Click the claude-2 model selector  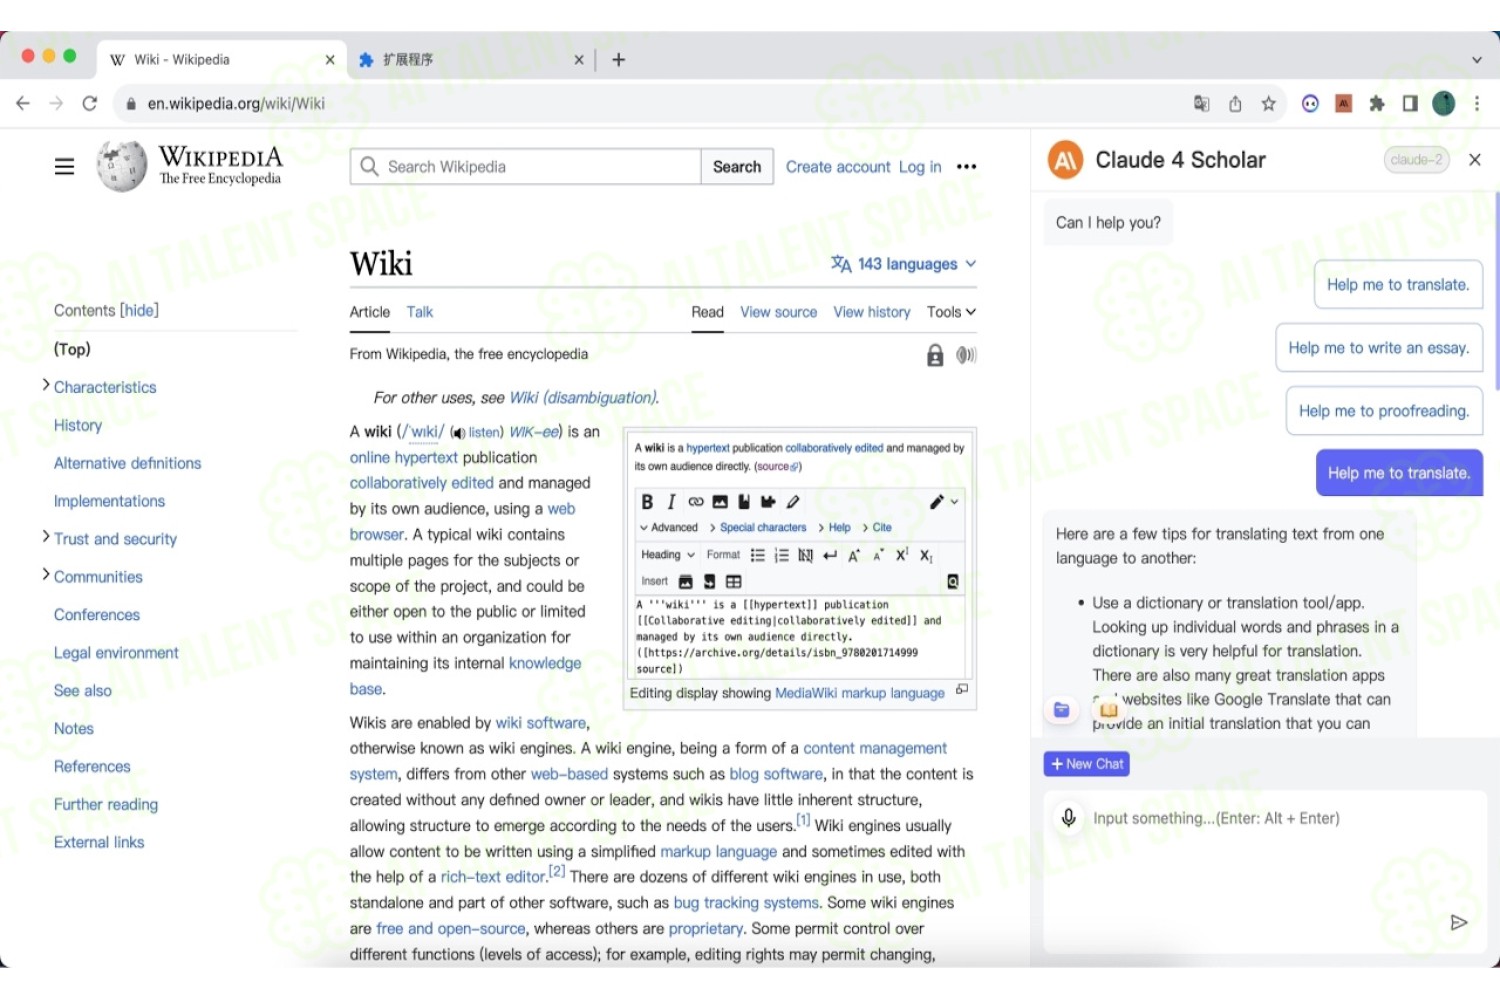pos(1417,160)
